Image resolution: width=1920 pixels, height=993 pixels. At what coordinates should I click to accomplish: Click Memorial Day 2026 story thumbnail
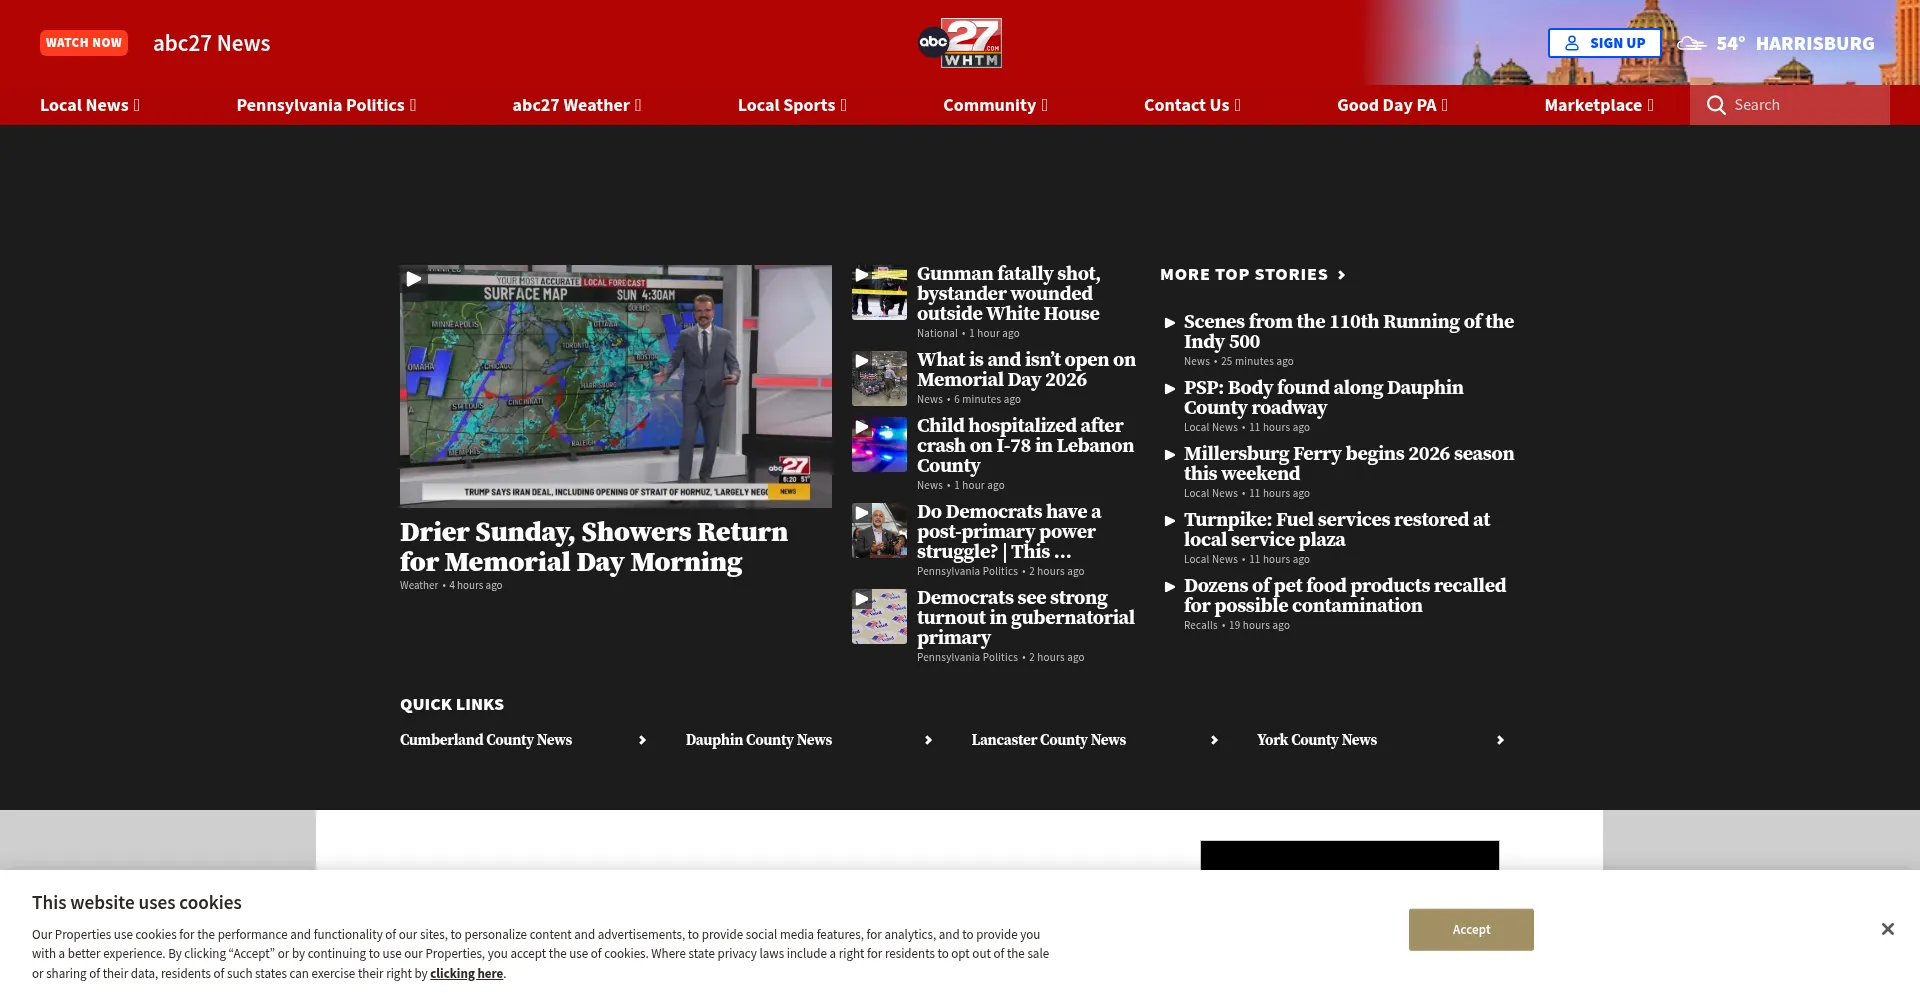click(879, 379)
